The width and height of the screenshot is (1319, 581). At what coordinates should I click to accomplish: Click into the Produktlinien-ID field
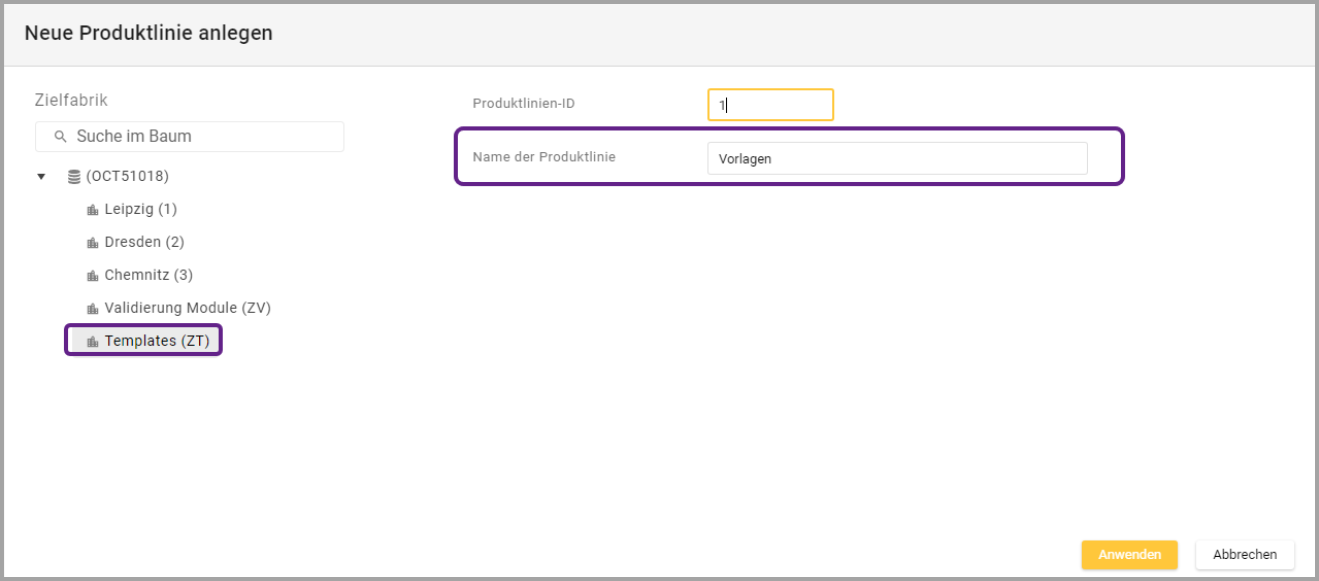click(x=770, y=105)
